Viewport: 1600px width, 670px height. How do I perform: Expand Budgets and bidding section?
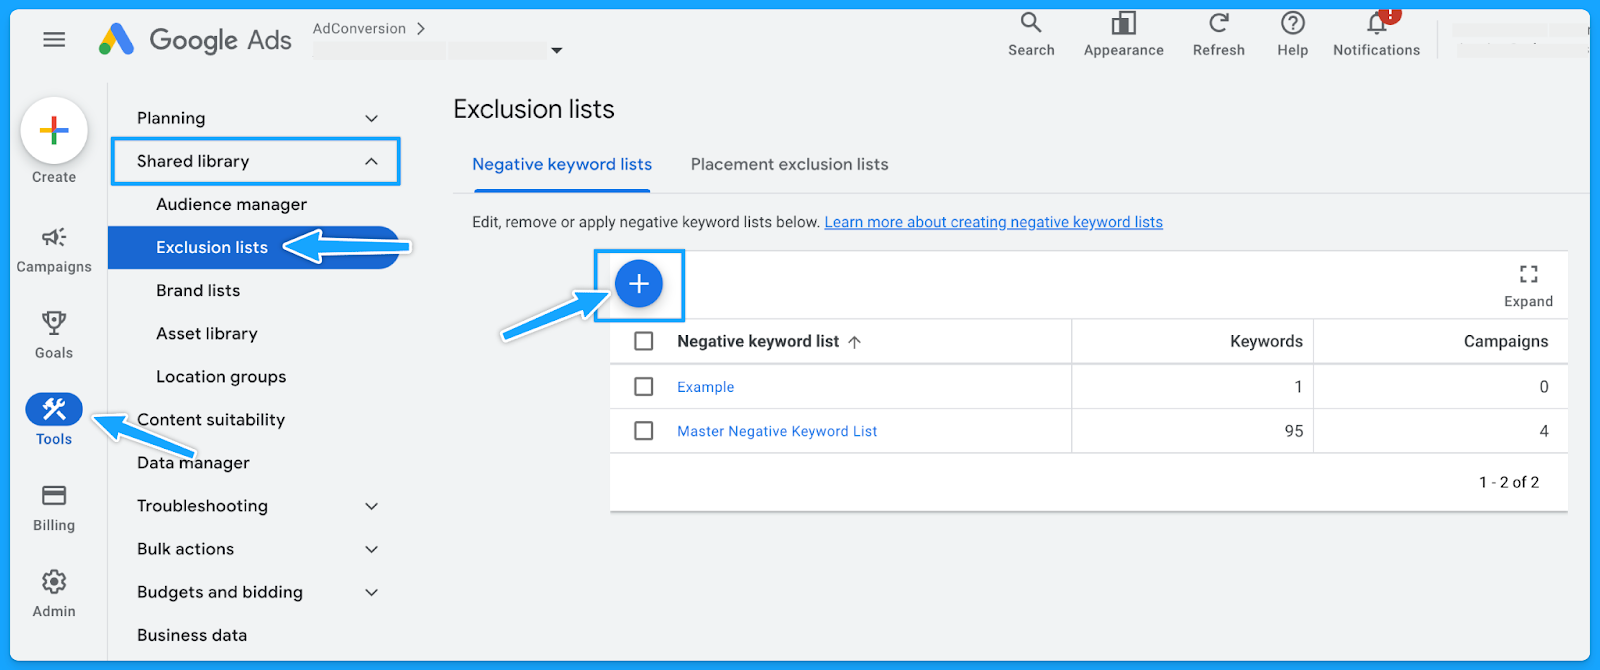(371, 592)
